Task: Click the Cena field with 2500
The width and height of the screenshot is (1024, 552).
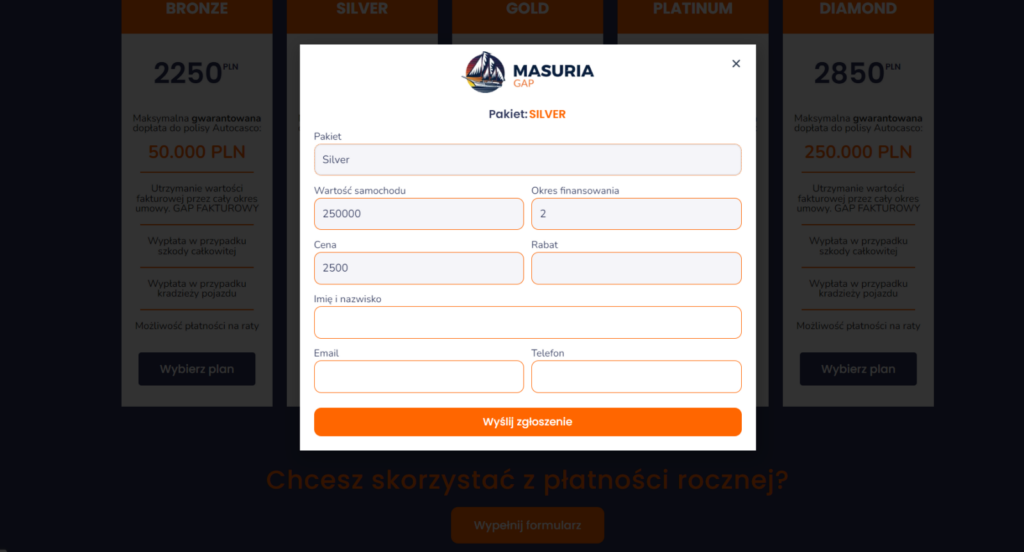Action: click(x=419, y=268)
